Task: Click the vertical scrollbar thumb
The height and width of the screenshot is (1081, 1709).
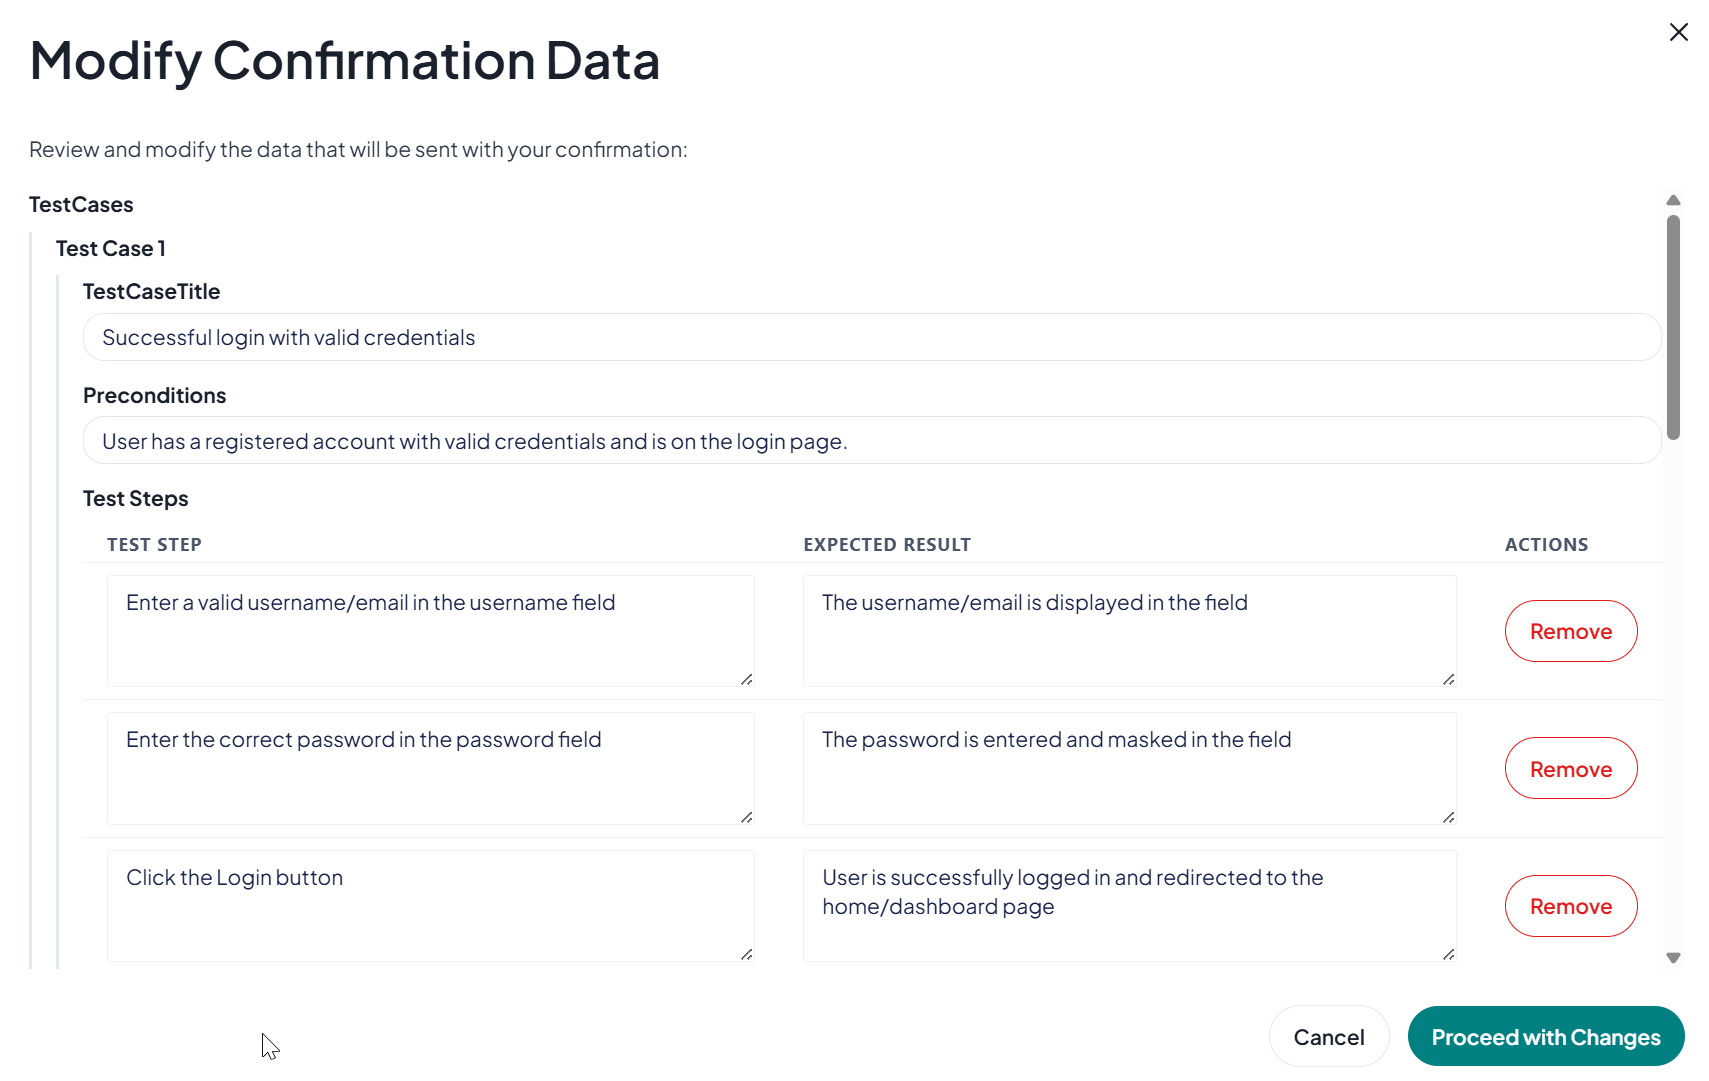Action: pyautogui.click(x=1673, y=326)
